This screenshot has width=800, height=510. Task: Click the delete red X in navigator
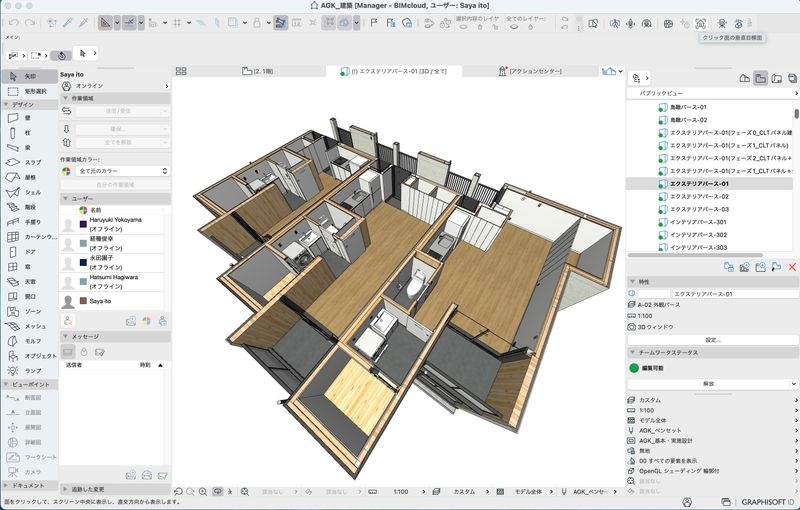click(792, 267)
